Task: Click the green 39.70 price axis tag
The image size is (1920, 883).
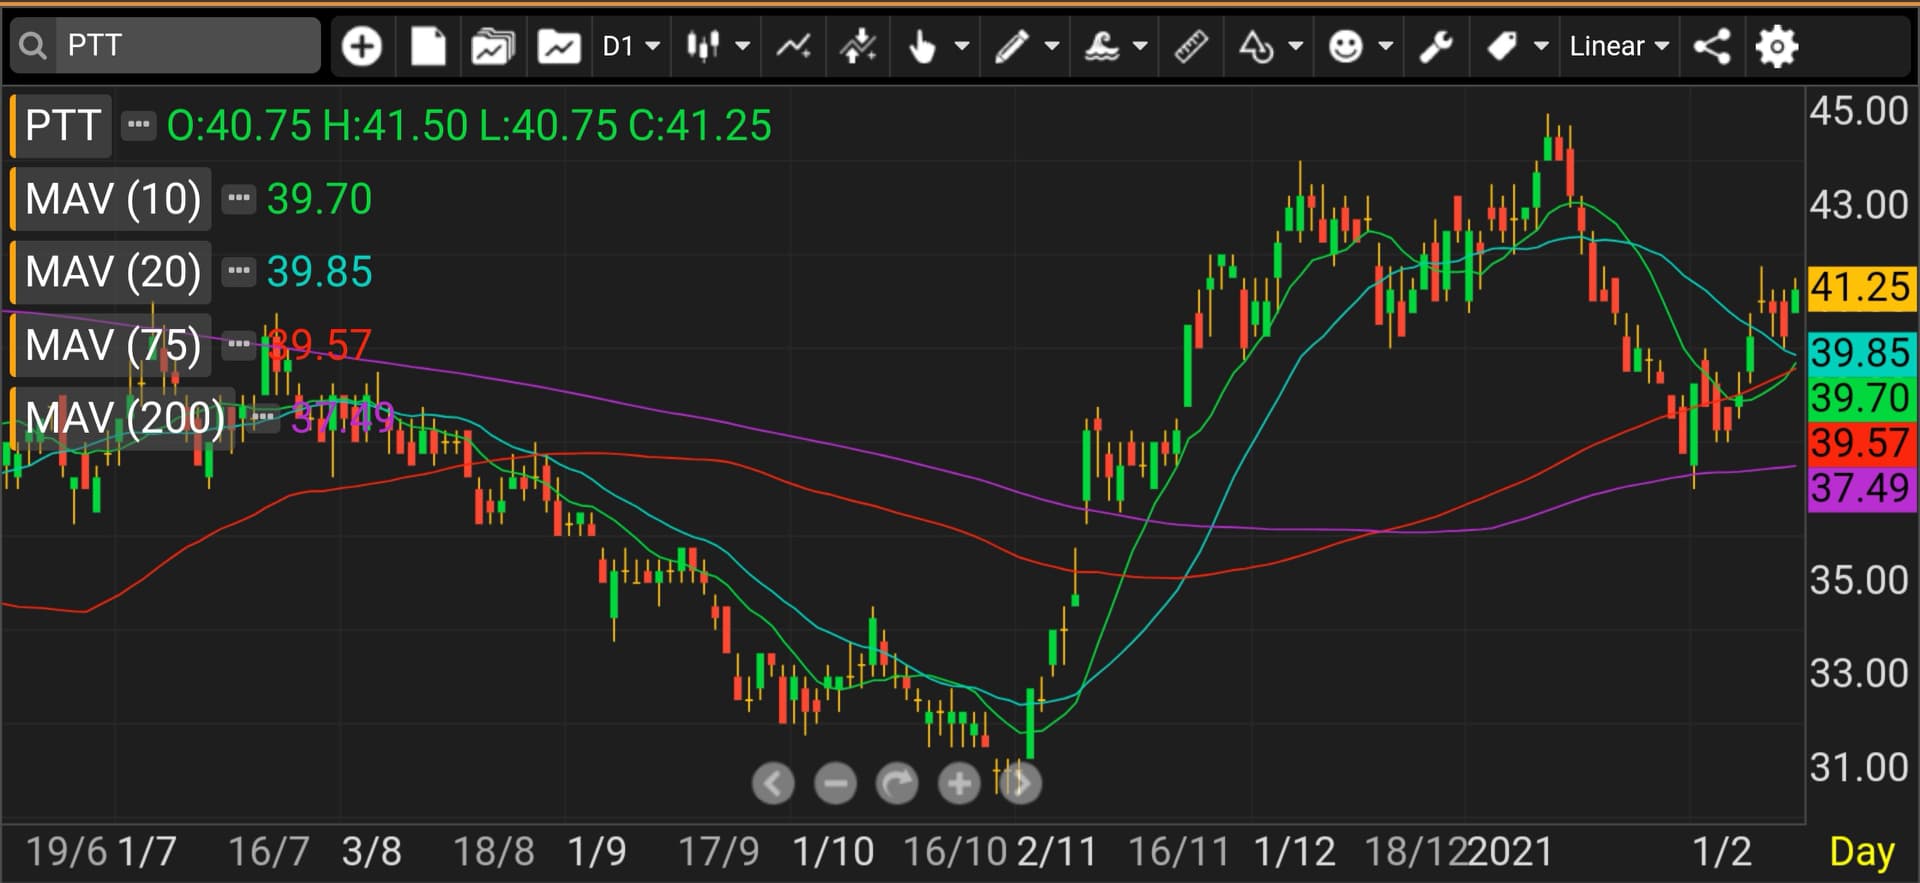Action: click(1862, 398)
